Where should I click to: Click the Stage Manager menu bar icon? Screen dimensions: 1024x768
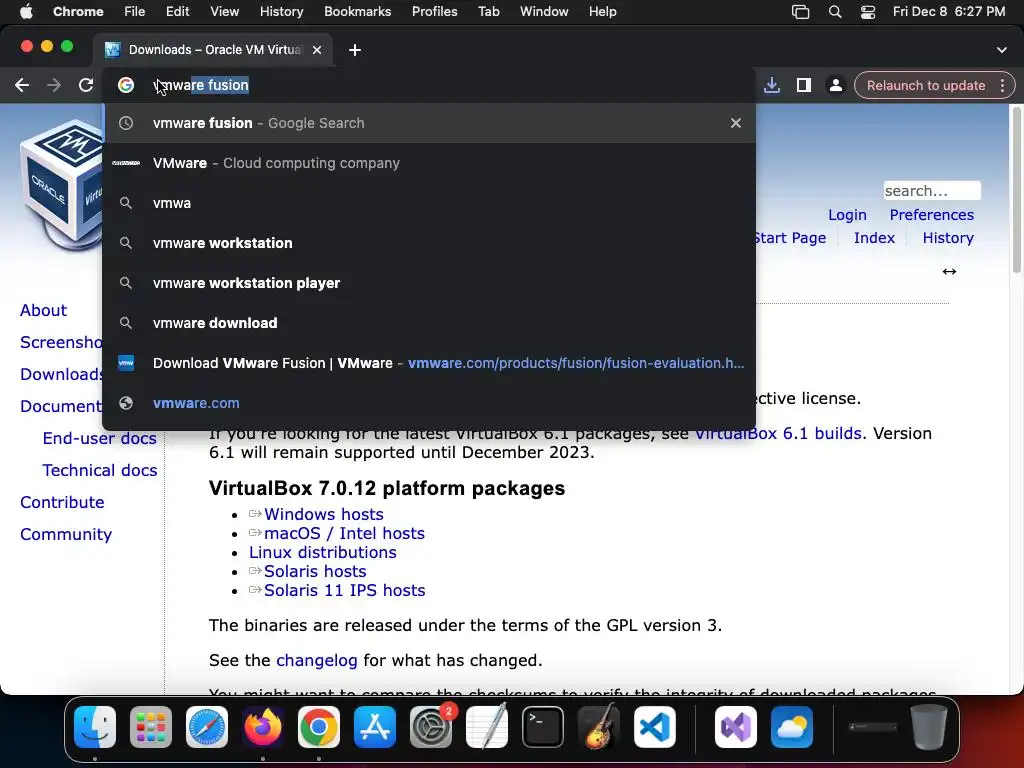coord(800,12)
